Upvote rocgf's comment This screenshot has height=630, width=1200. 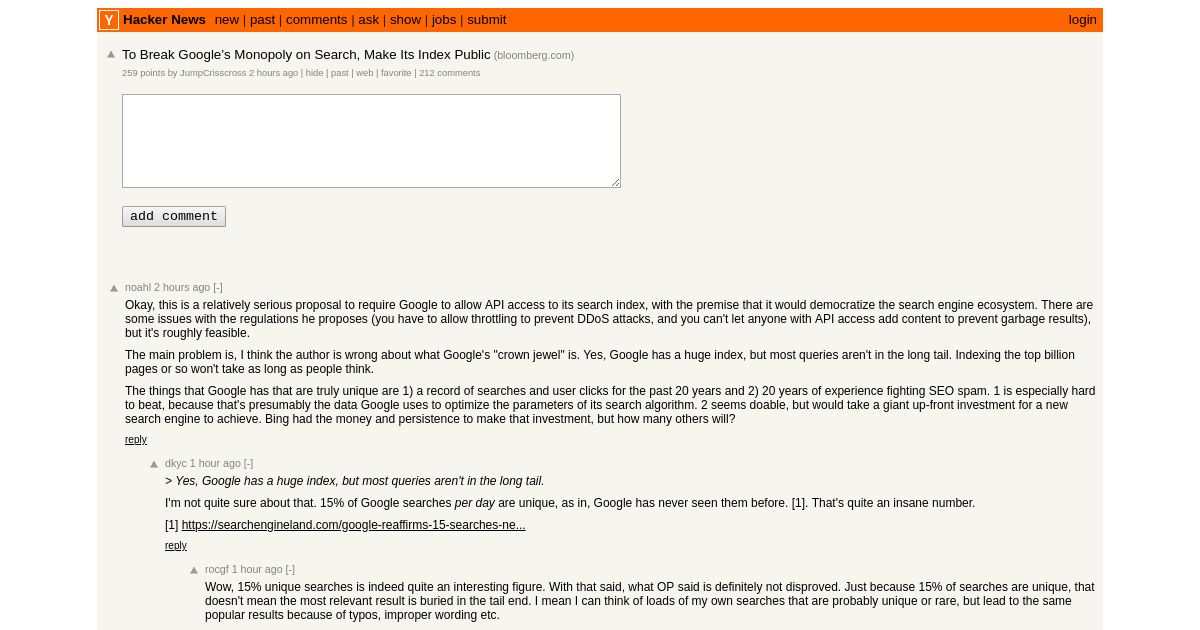point(194,570)
